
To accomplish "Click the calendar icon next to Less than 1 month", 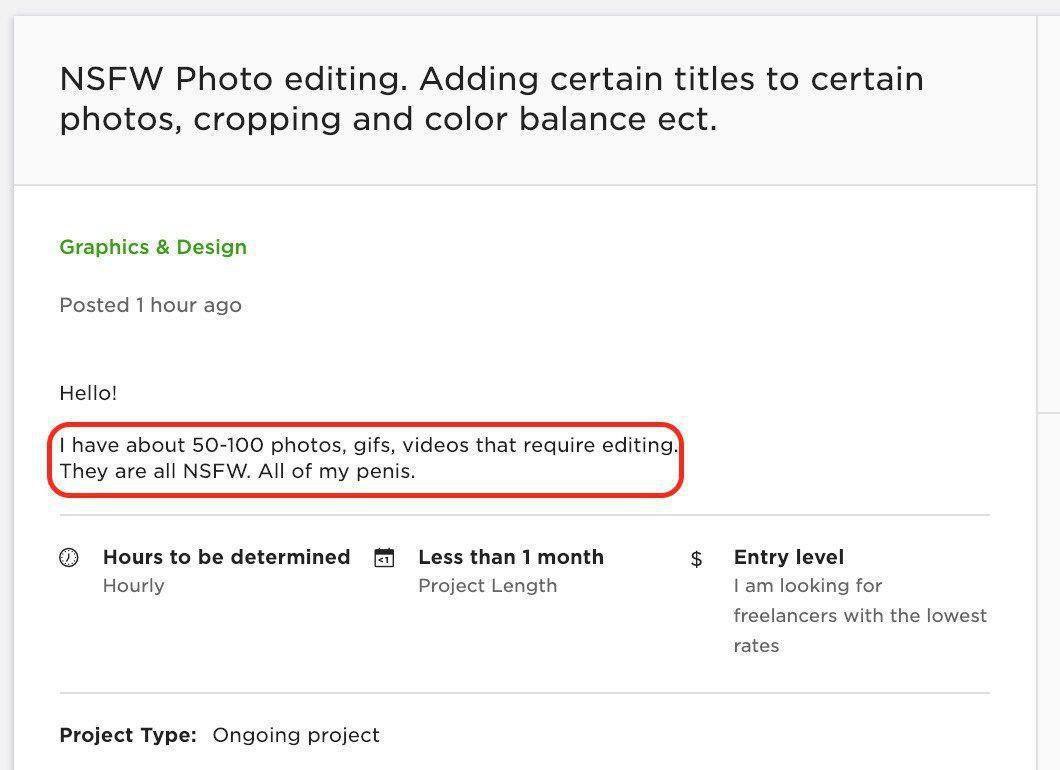I will pos(384,558).
